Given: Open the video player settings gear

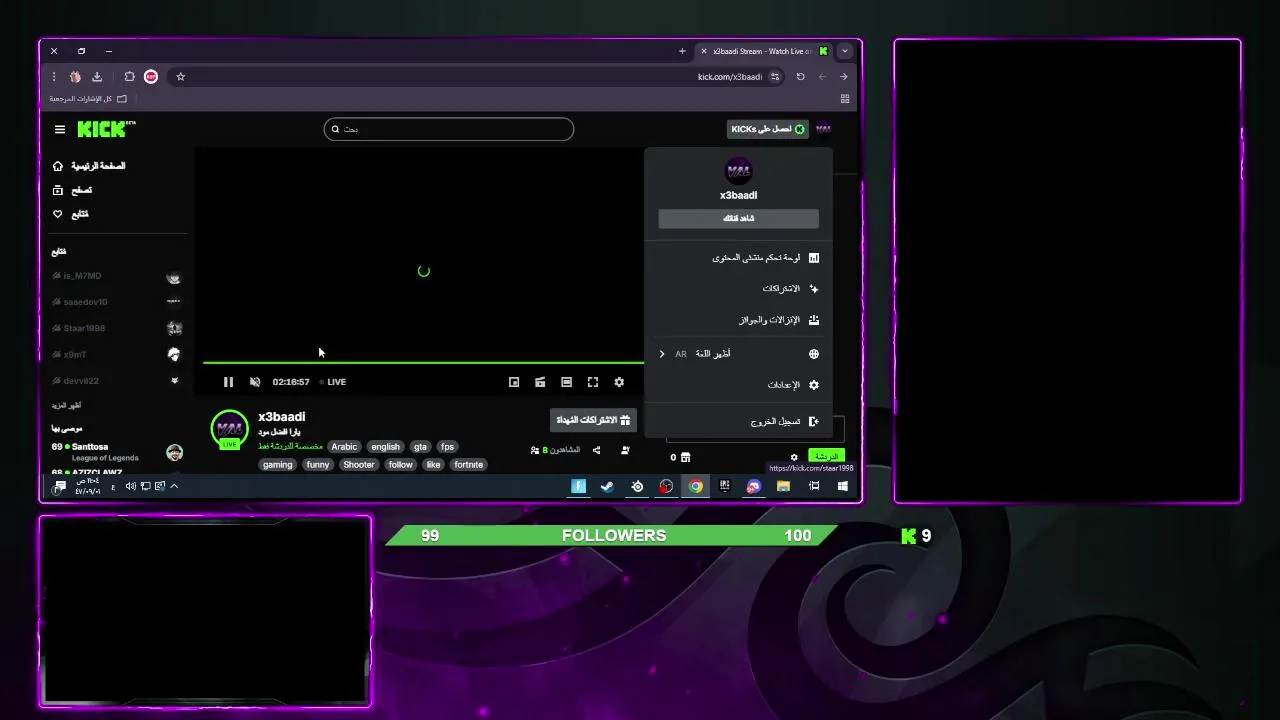Looking at the screenshot, I should [619, 382].
